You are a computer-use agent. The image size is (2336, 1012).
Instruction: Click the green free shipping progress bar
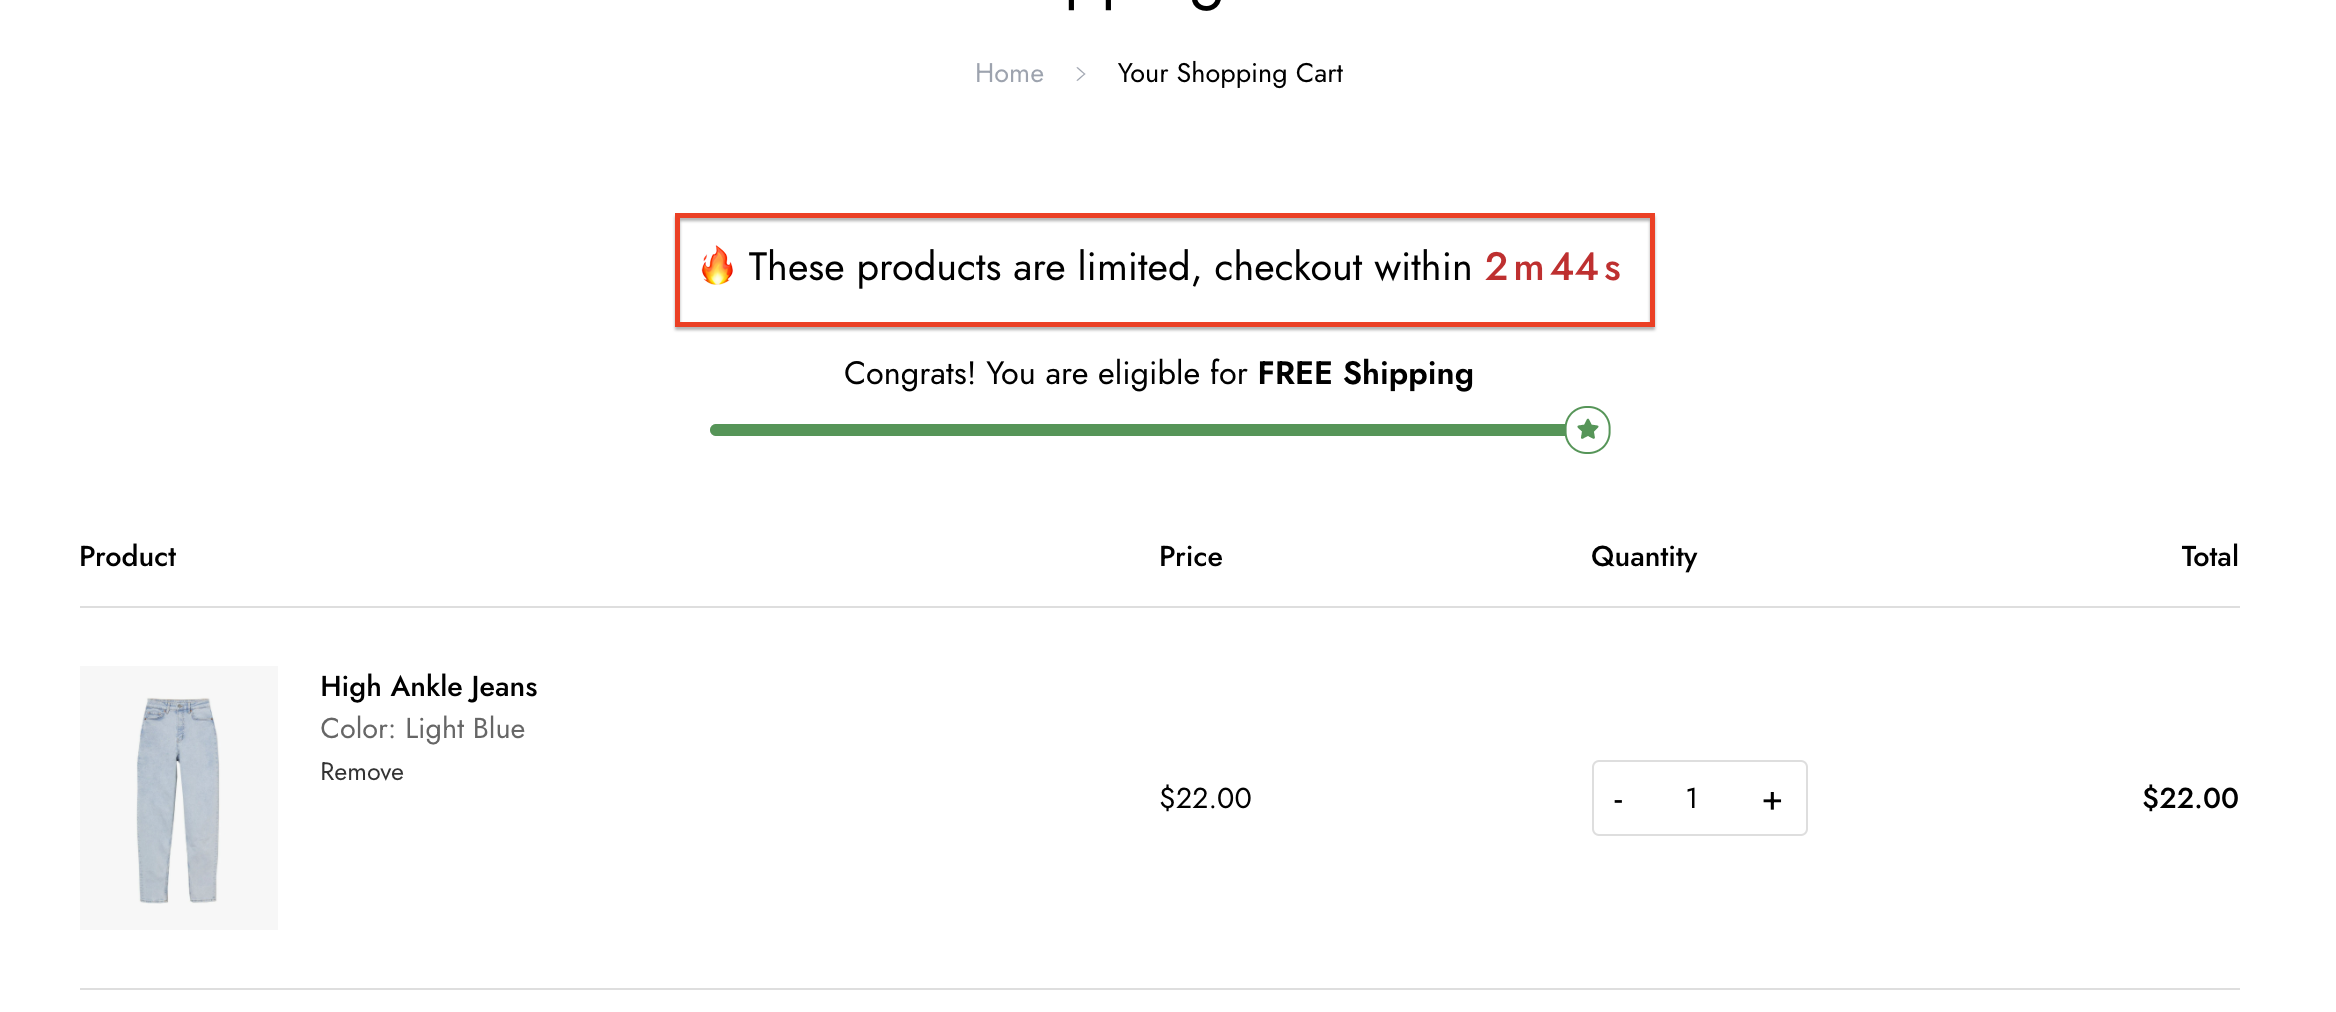(x=1138, y=430)
